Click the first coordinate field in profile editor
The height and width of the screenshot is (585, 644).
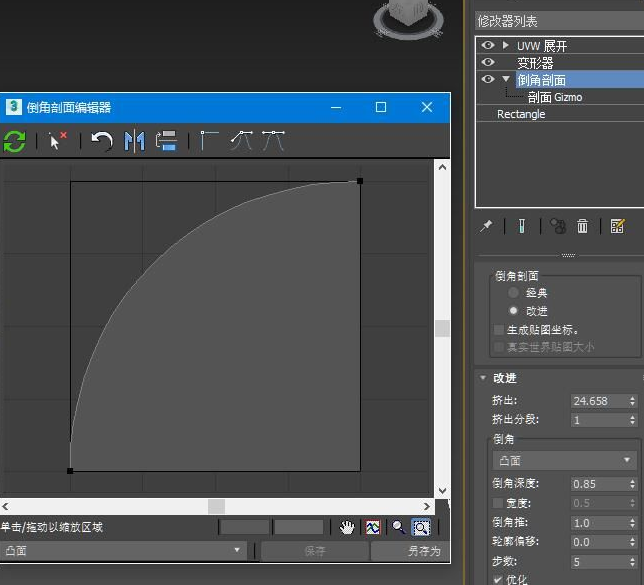click(x=244, y=527)
